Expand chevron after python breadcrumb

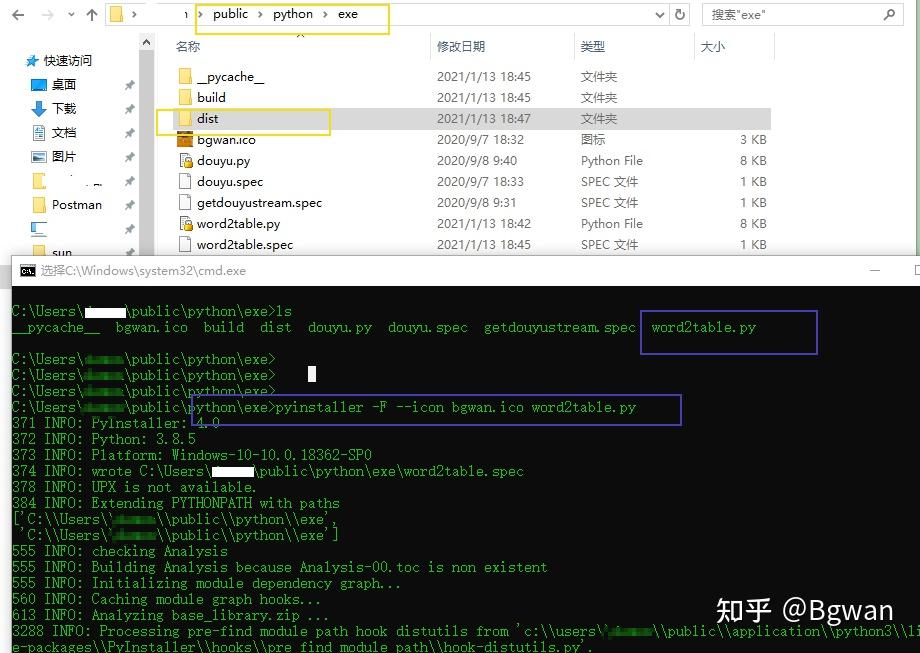click(x=325, y=15)
